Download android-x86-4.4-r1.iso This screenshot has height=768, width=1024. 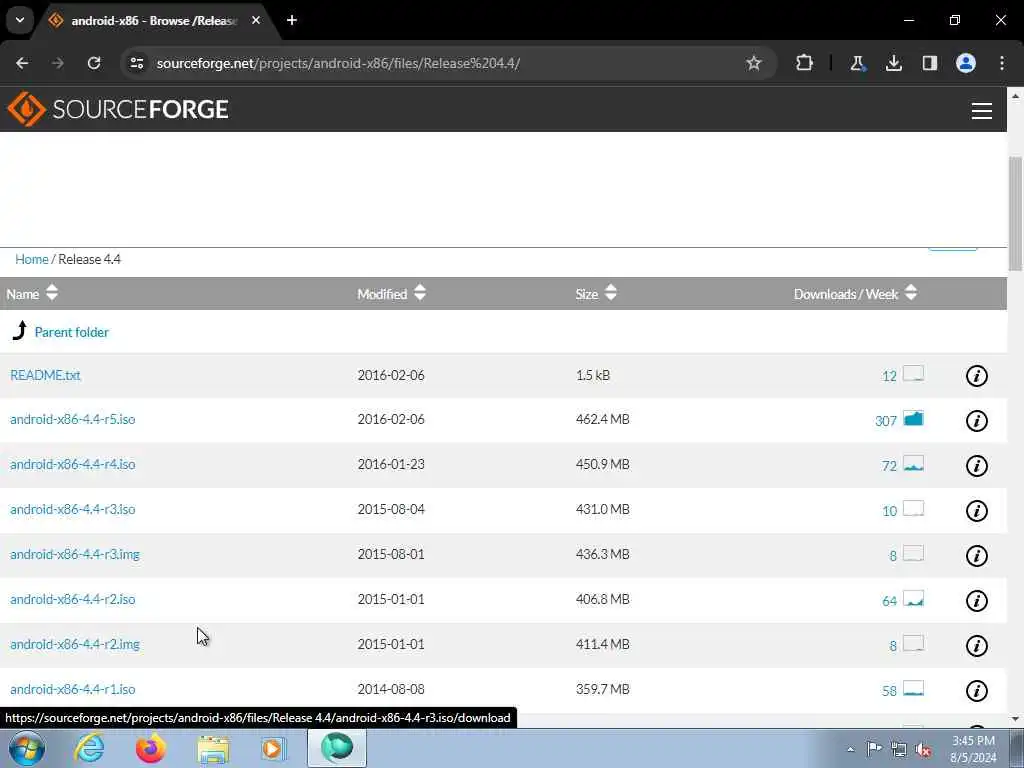click(72, 689)
